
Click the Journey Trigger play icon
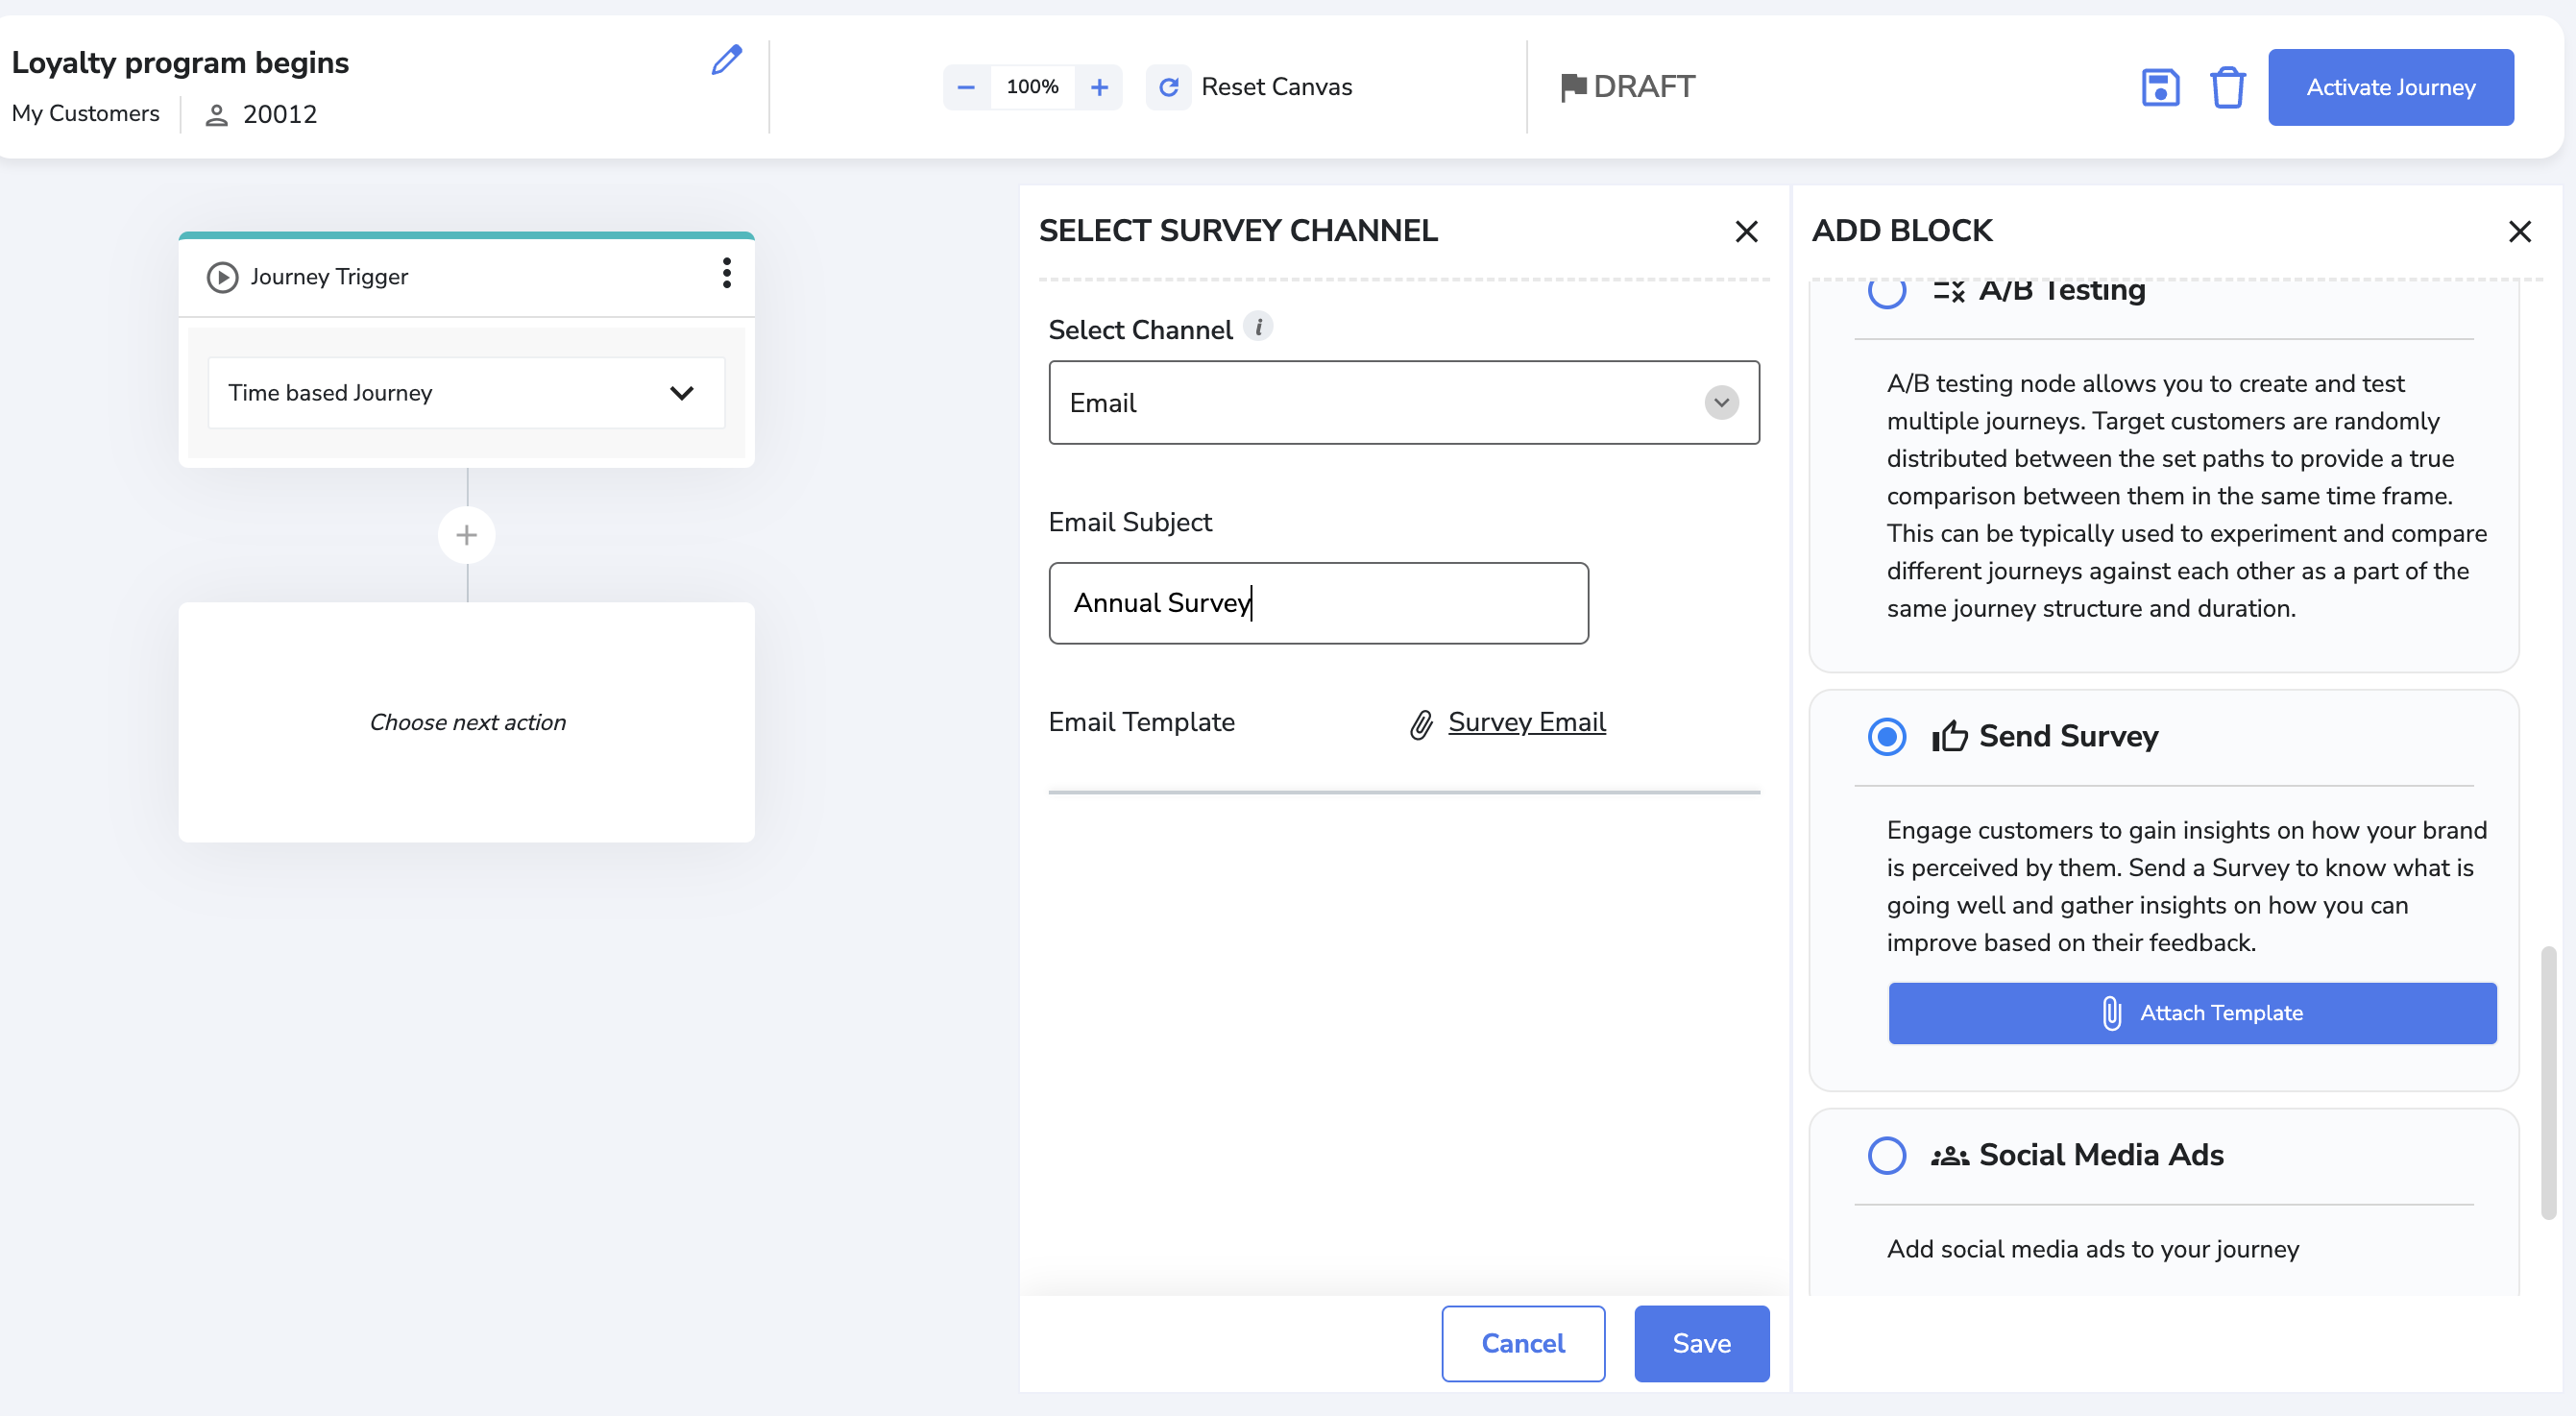click(x=222, y=277)
